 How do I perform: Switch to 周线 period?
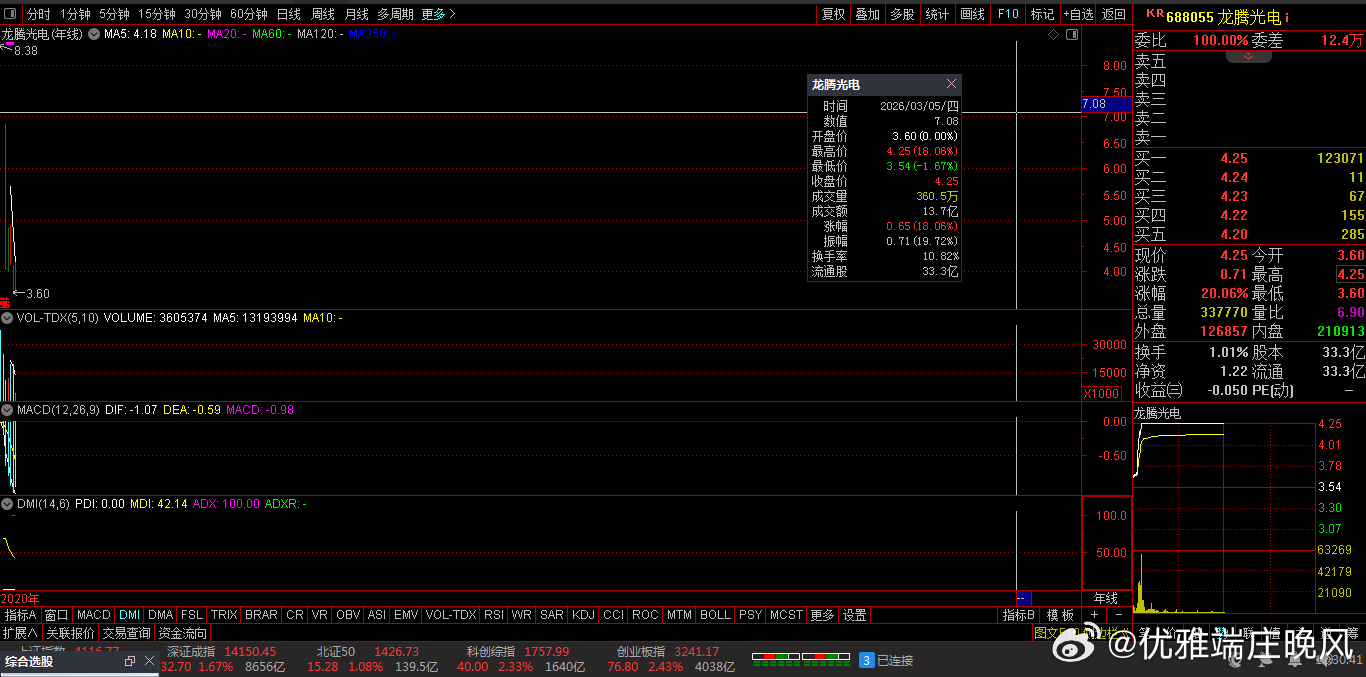[322, 14]
